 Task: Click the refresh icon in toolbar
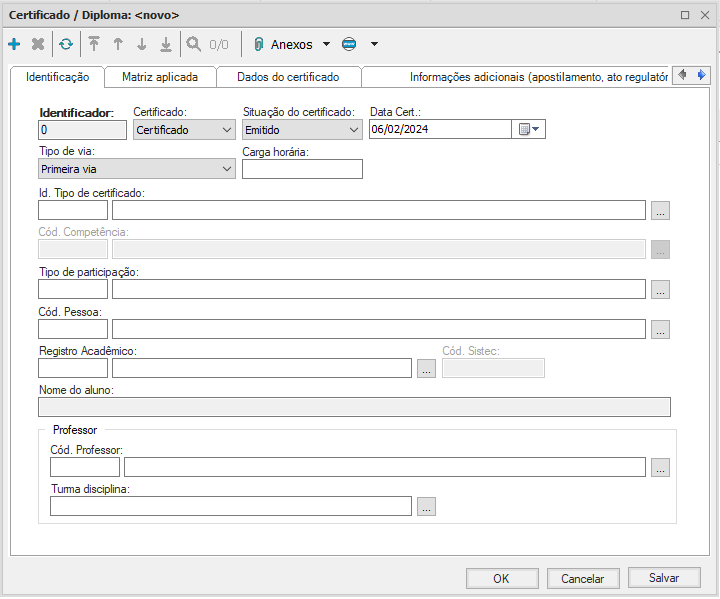66,44
